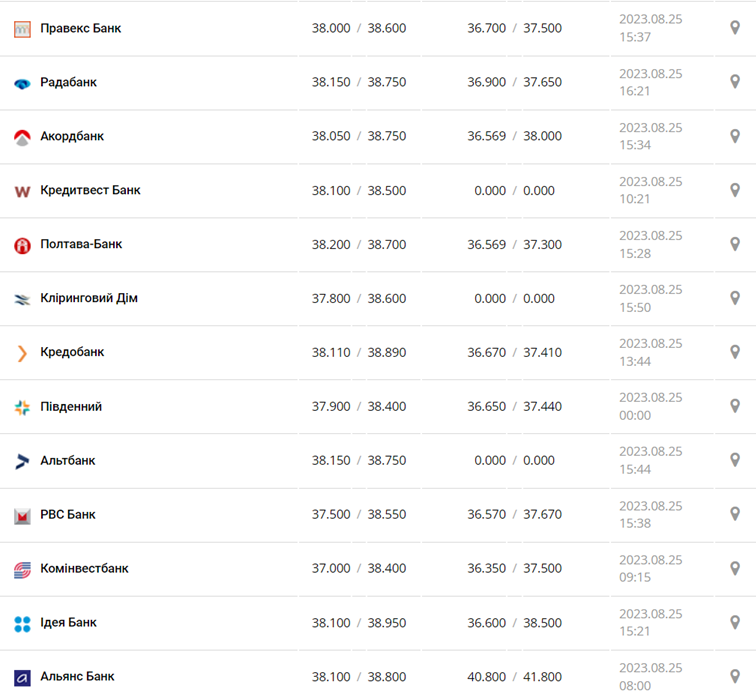The height and width of the screenshot is (691, 756).
Task: Click the Полтава-Банк logo icon
Action: [x=22, y=245]
